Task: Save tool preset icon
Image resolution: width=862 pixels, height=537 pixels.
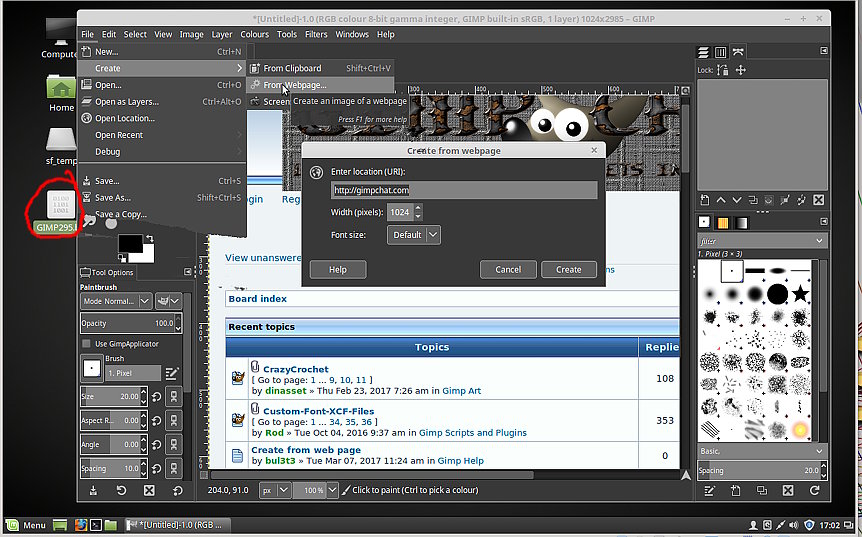Action: point(93,490)
